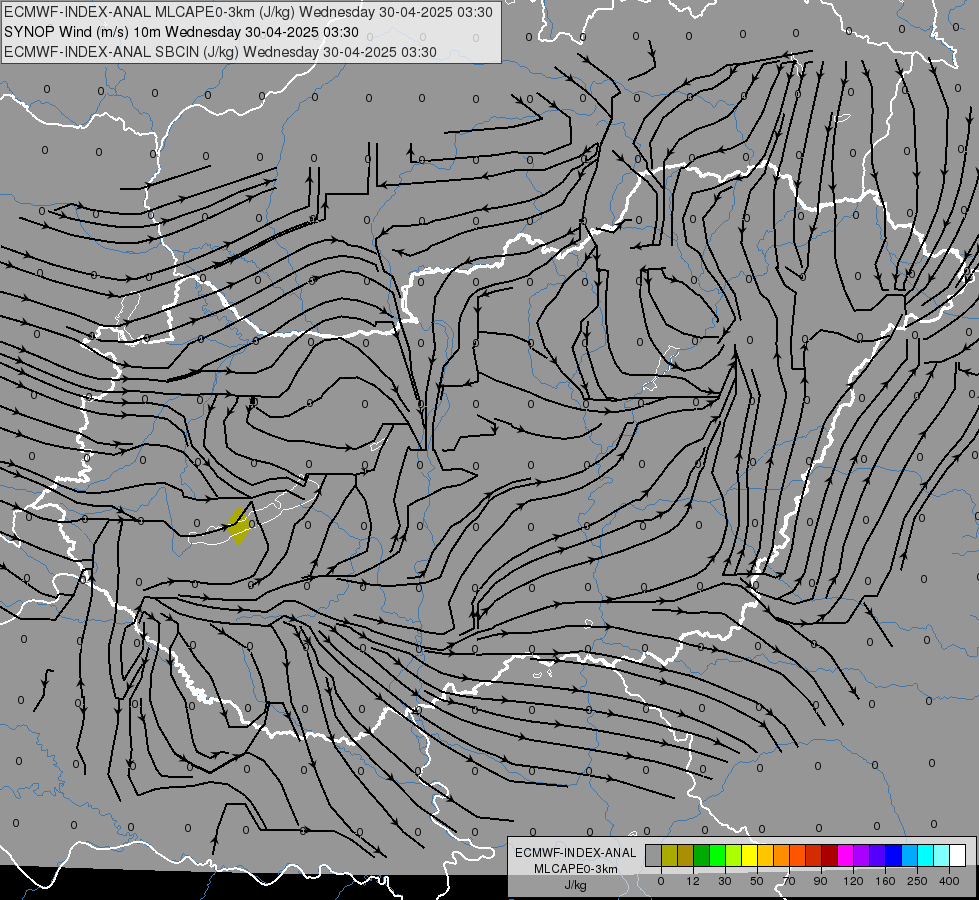Click the SYNOP Wind 10m header line
This screenshot has height=900, width=979.
point(181,32)
